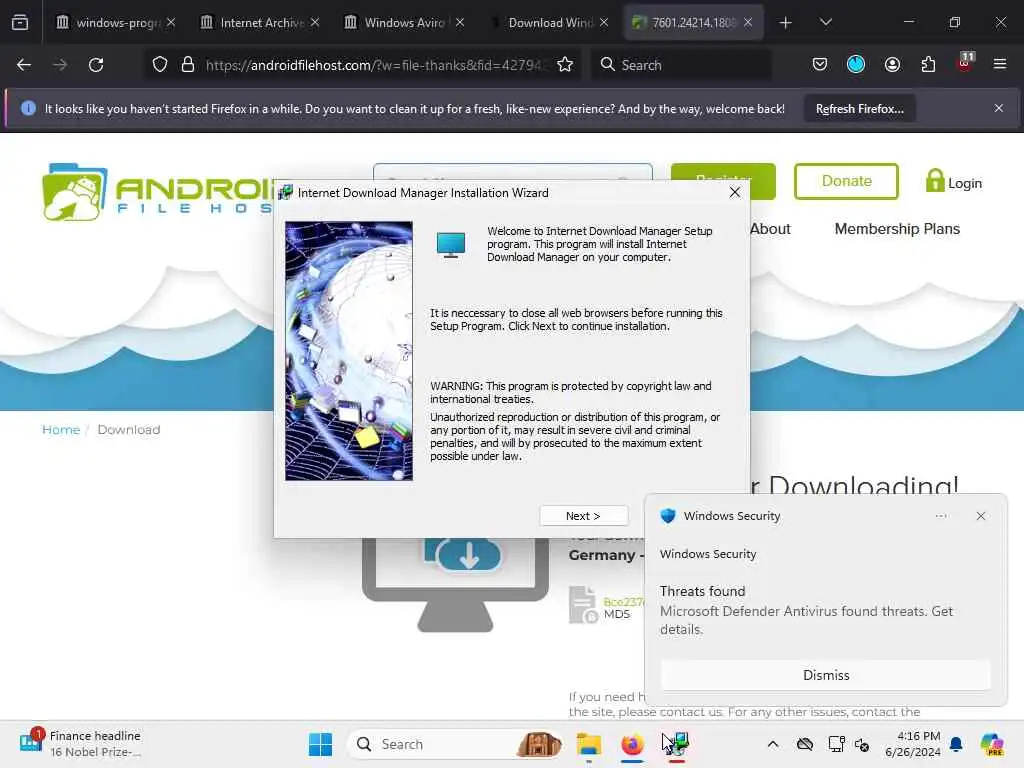This screenshot has height=768, width=1024.
Task: Open the Membership Plans menu item
Action: [897, 229]
